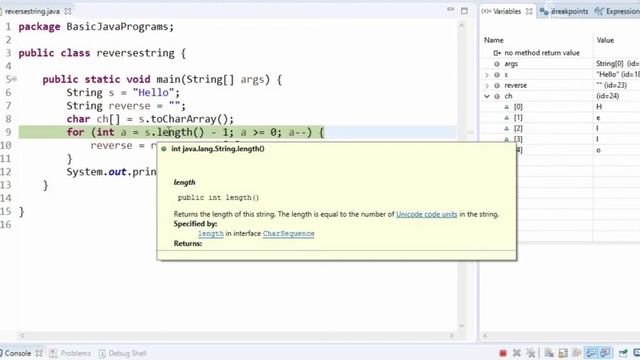Close the reversestring.java editor tab
This screenshot has height=360, width=640.
click(x=68, y=11)
